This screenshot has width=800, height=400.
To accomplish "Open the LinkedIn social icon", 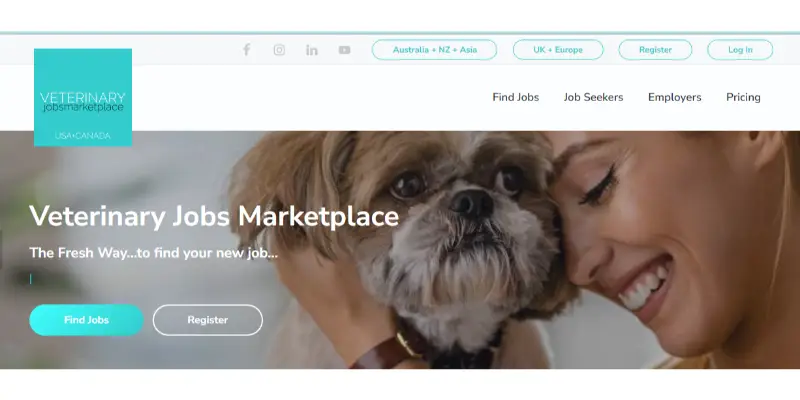I will 312,49.
